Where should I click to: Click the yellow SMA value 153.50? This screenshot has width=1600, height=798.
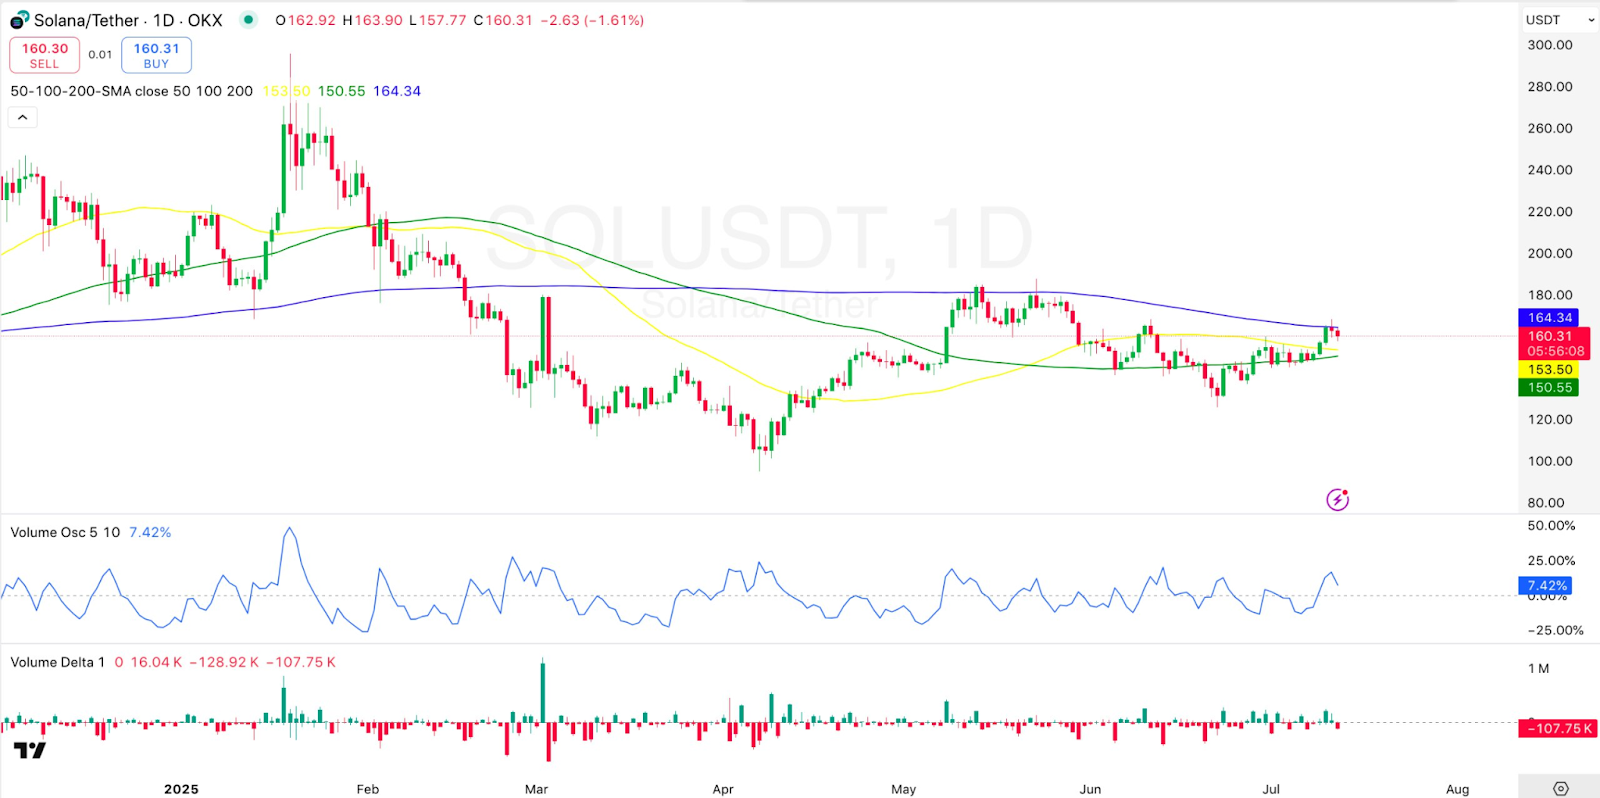coord(286,91)
